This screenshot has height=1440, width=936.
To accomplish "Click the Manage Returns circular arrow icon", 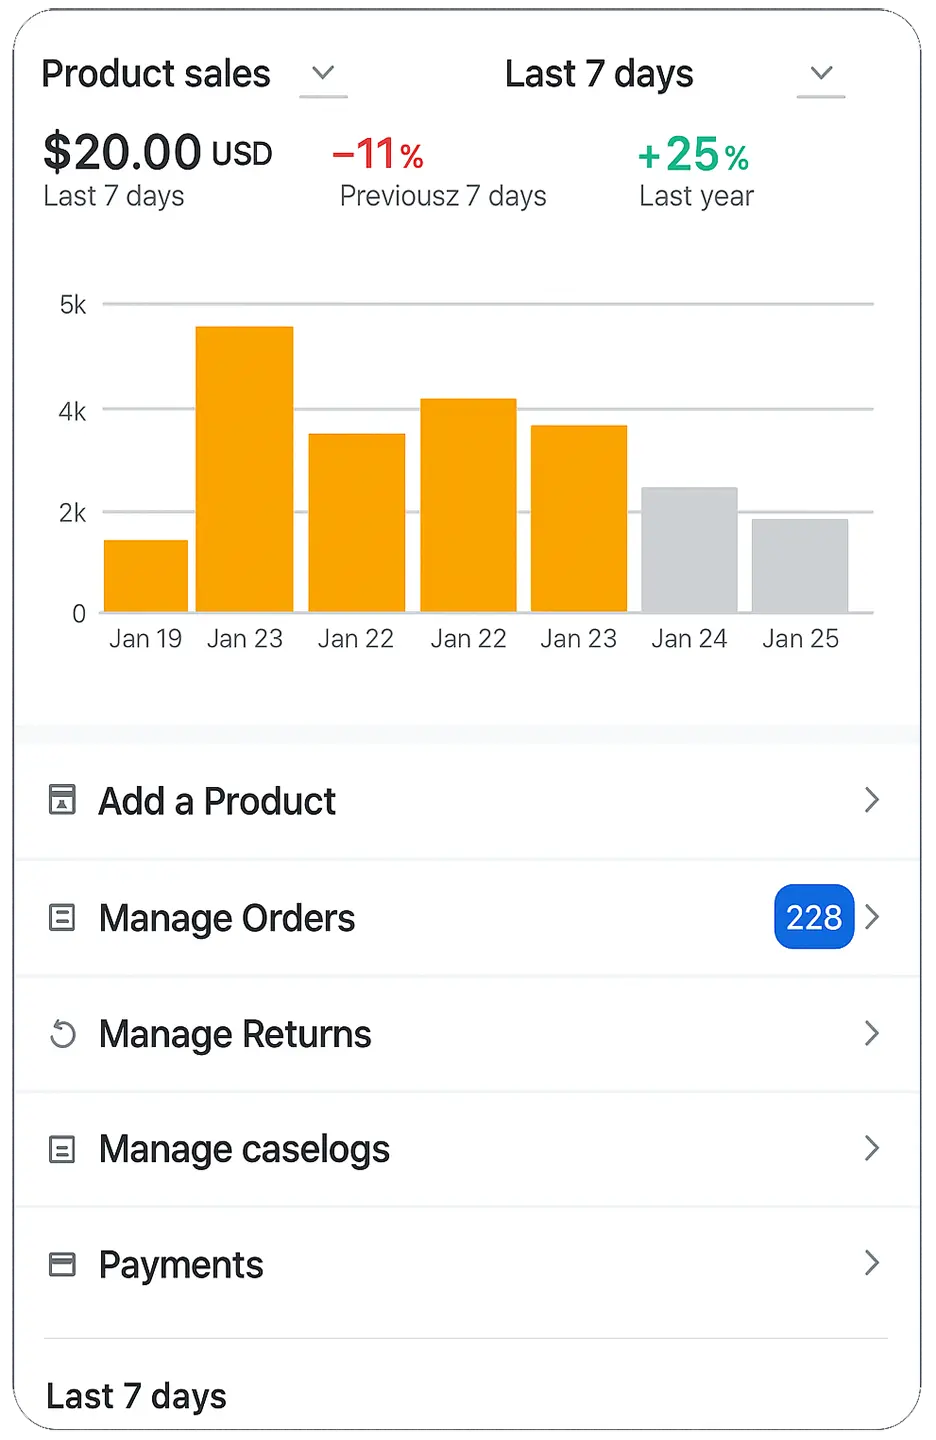I will [x=62, y=1033].
